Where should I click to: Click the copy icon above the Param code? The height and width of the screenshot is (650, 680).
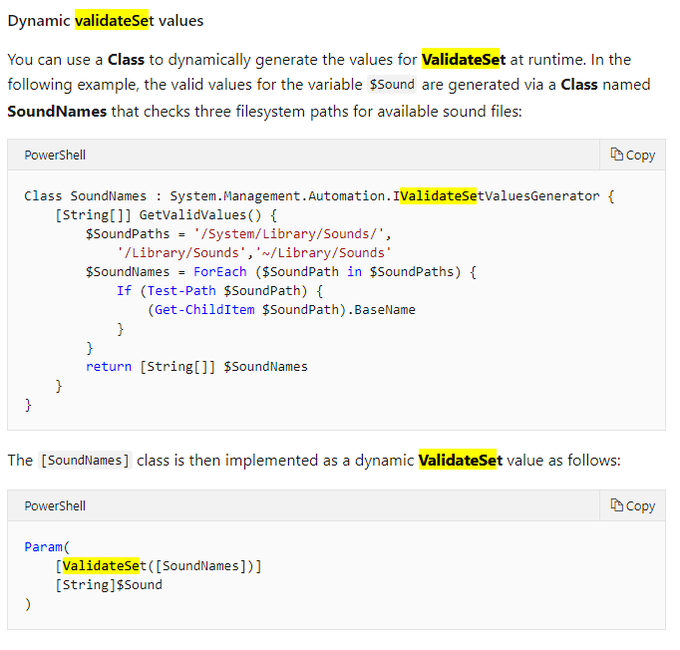(x=617, y=506)
